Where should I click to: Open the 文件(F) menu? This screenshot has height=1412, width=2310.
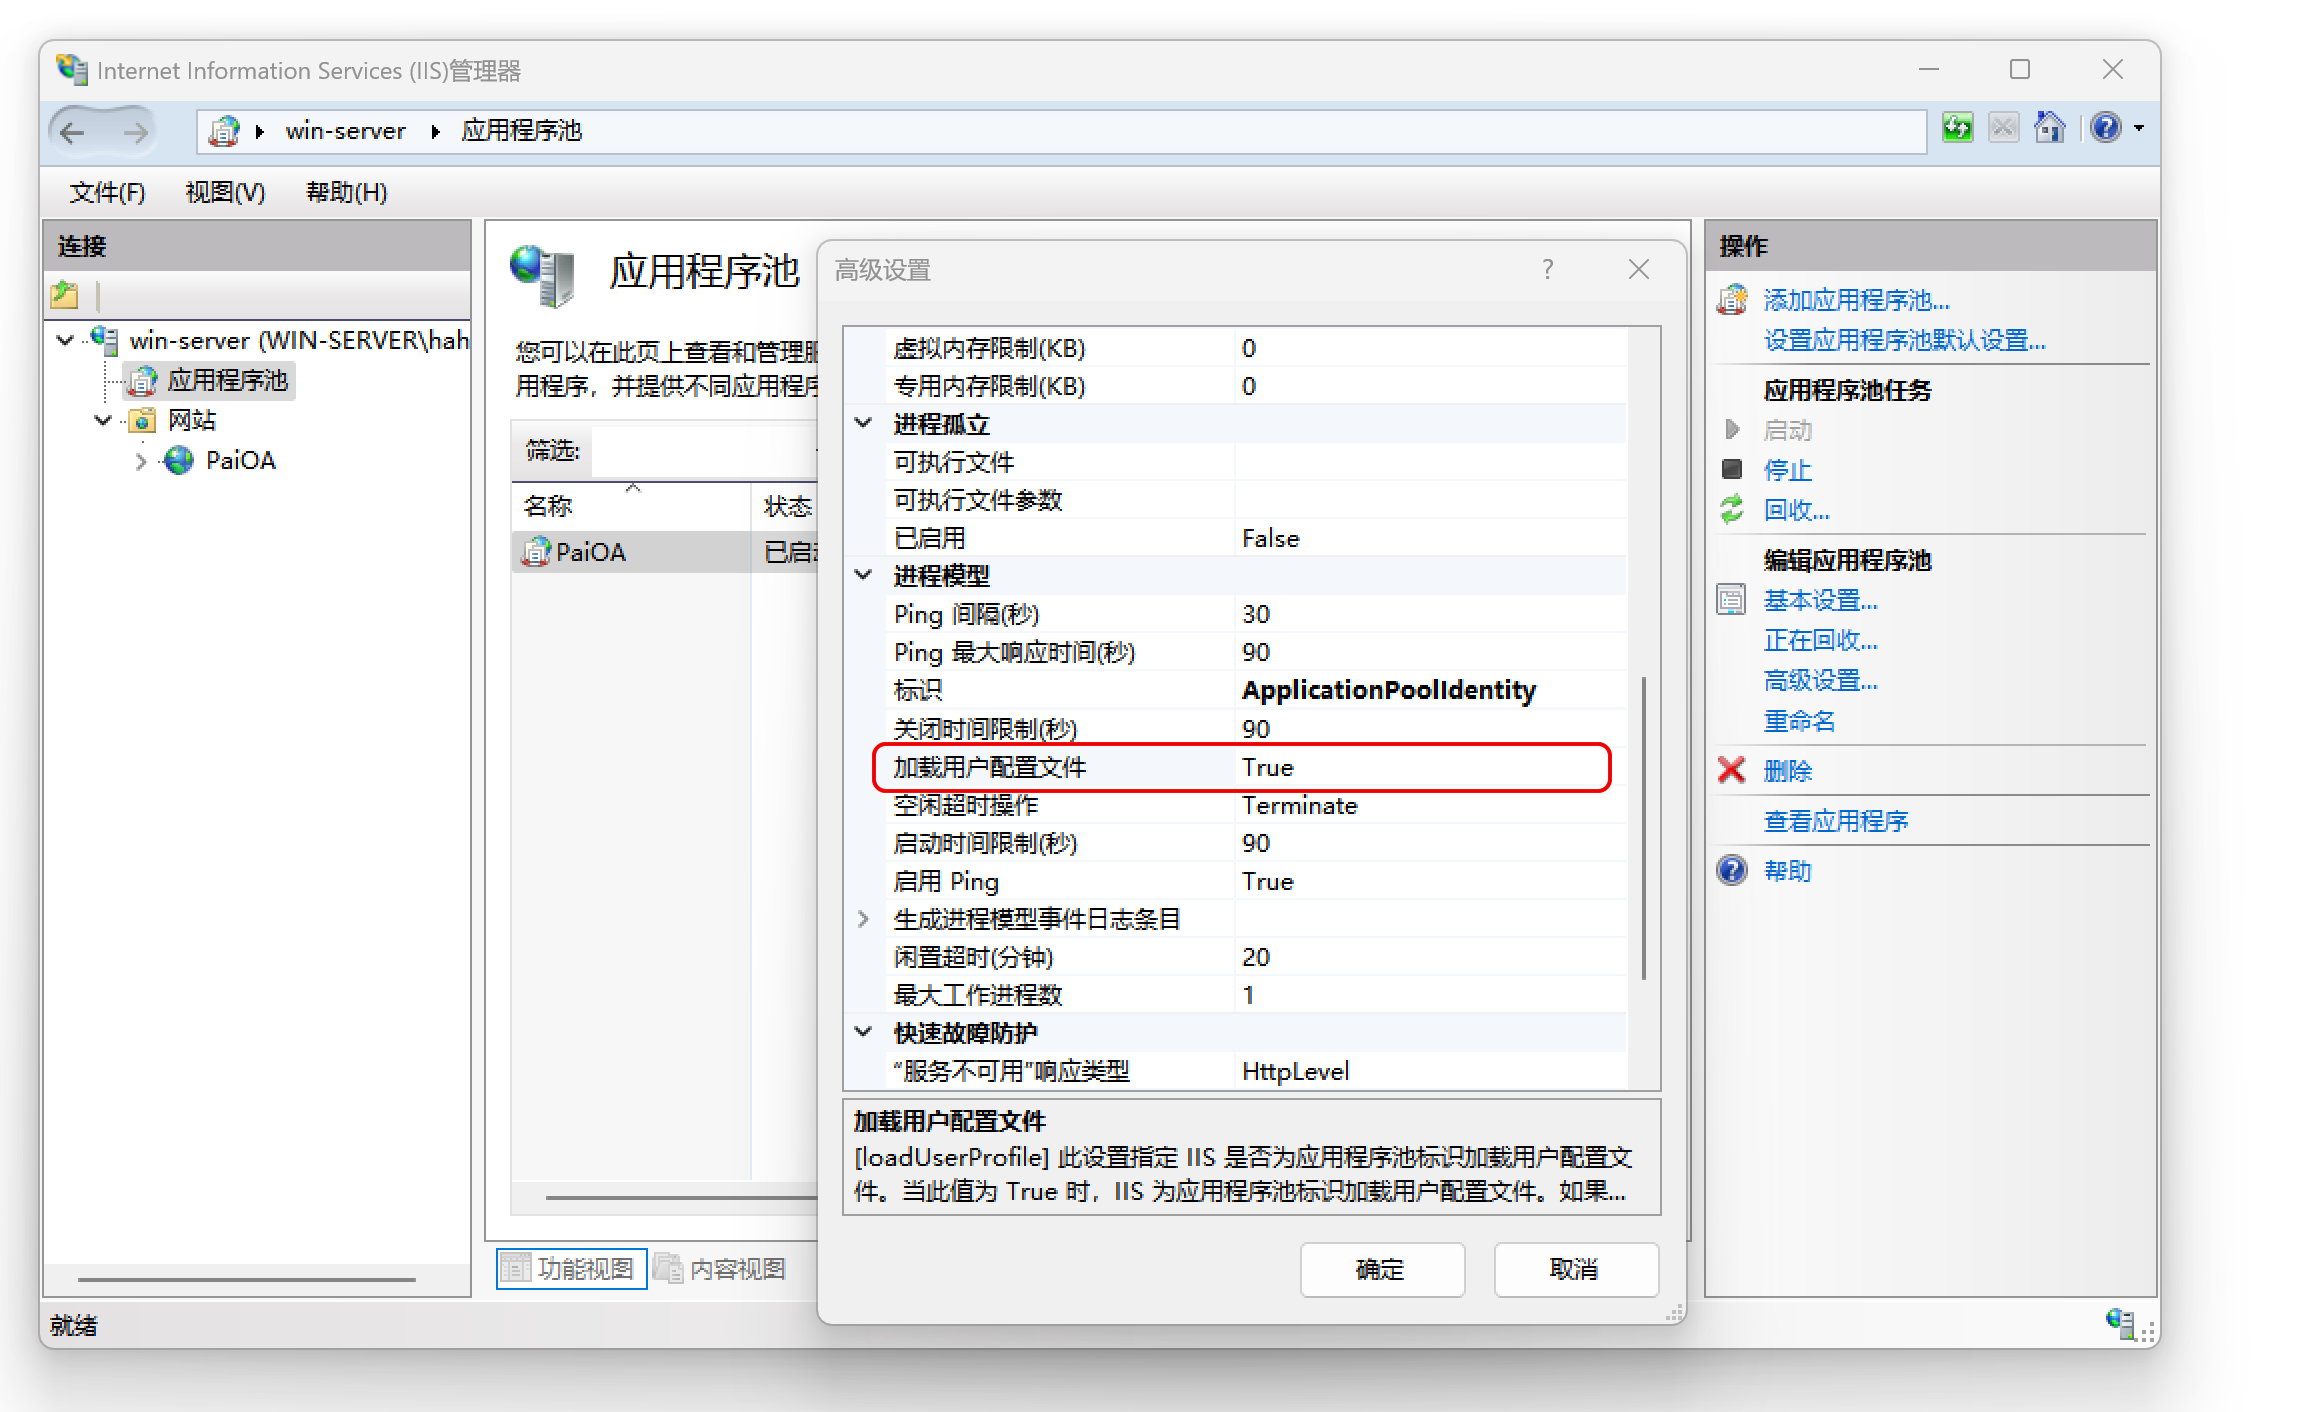(107, 192)
